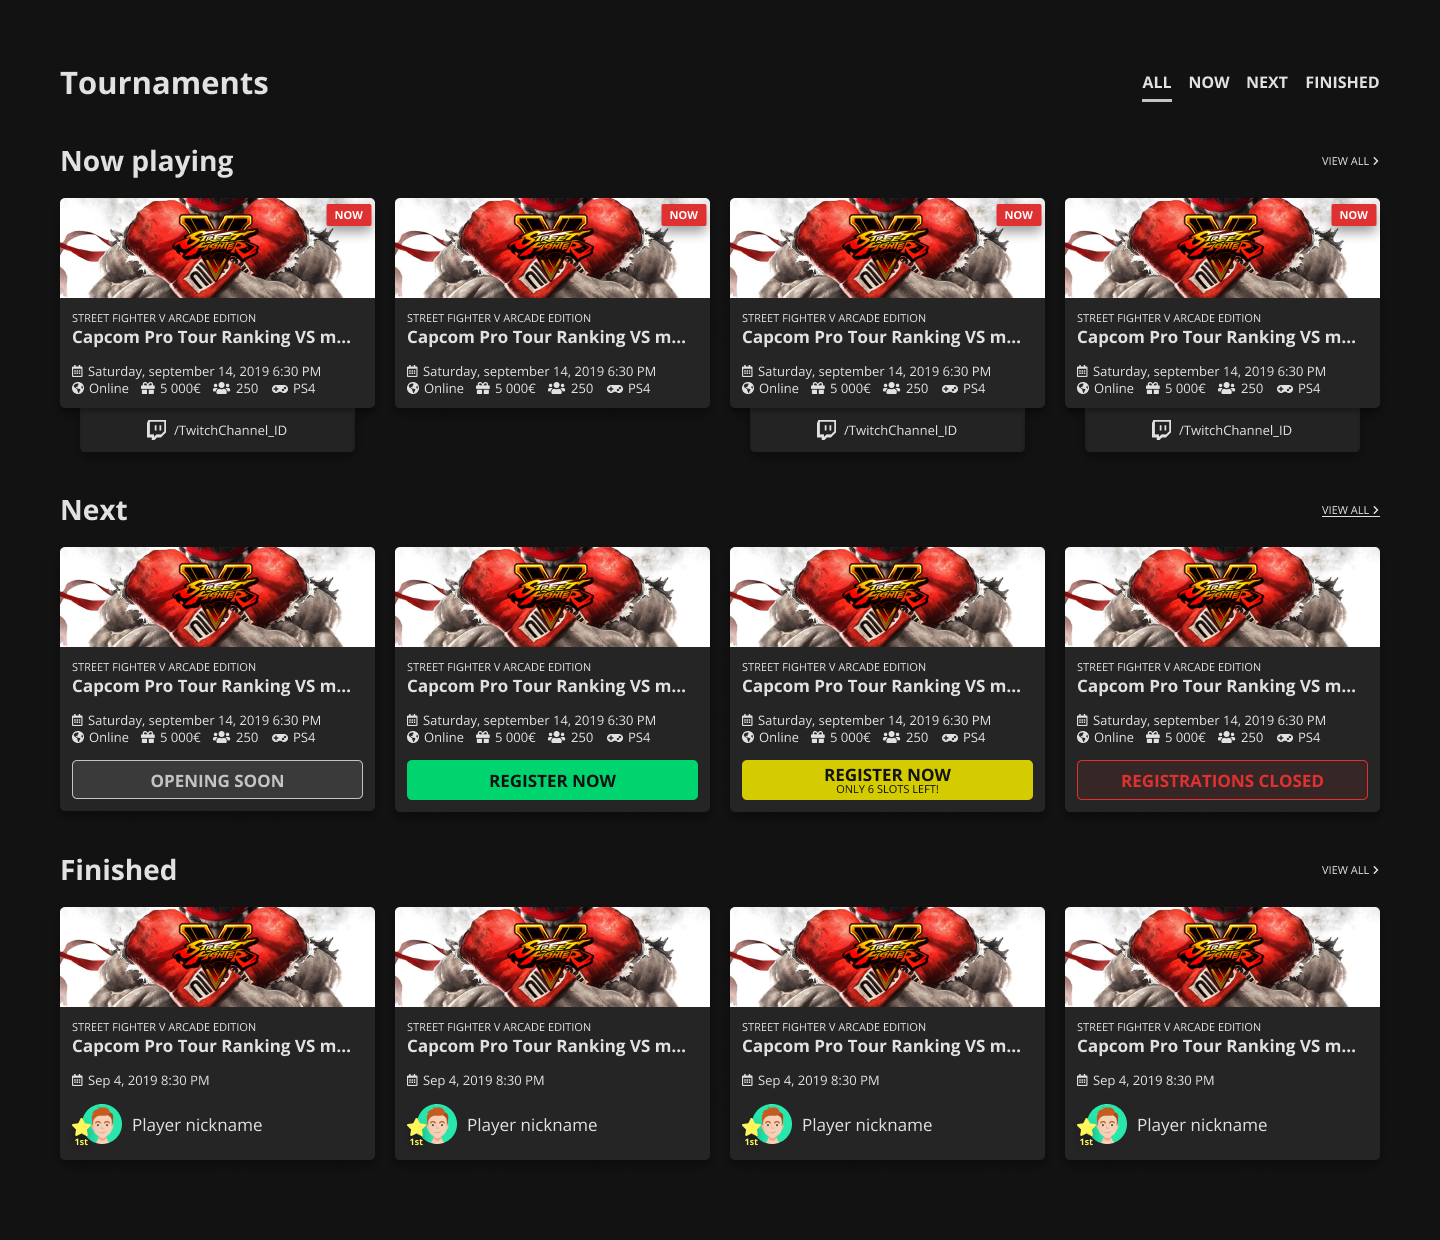The width and height of the screenshot is (1440, 1240).
Task: Click gift icon on REGISTRATIONS CLOSED card
Action: point(1153,737)
